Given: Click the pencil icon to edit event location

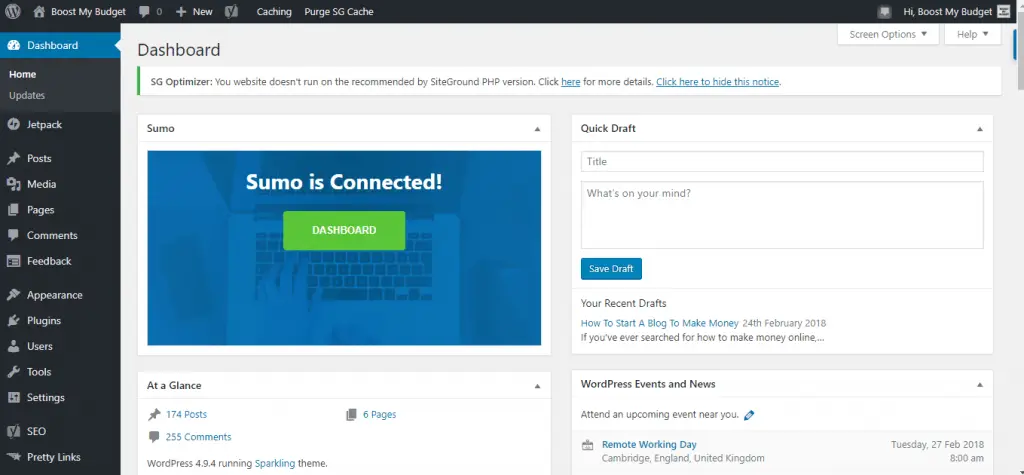Looking at the screenshot, I should (749, 415).
